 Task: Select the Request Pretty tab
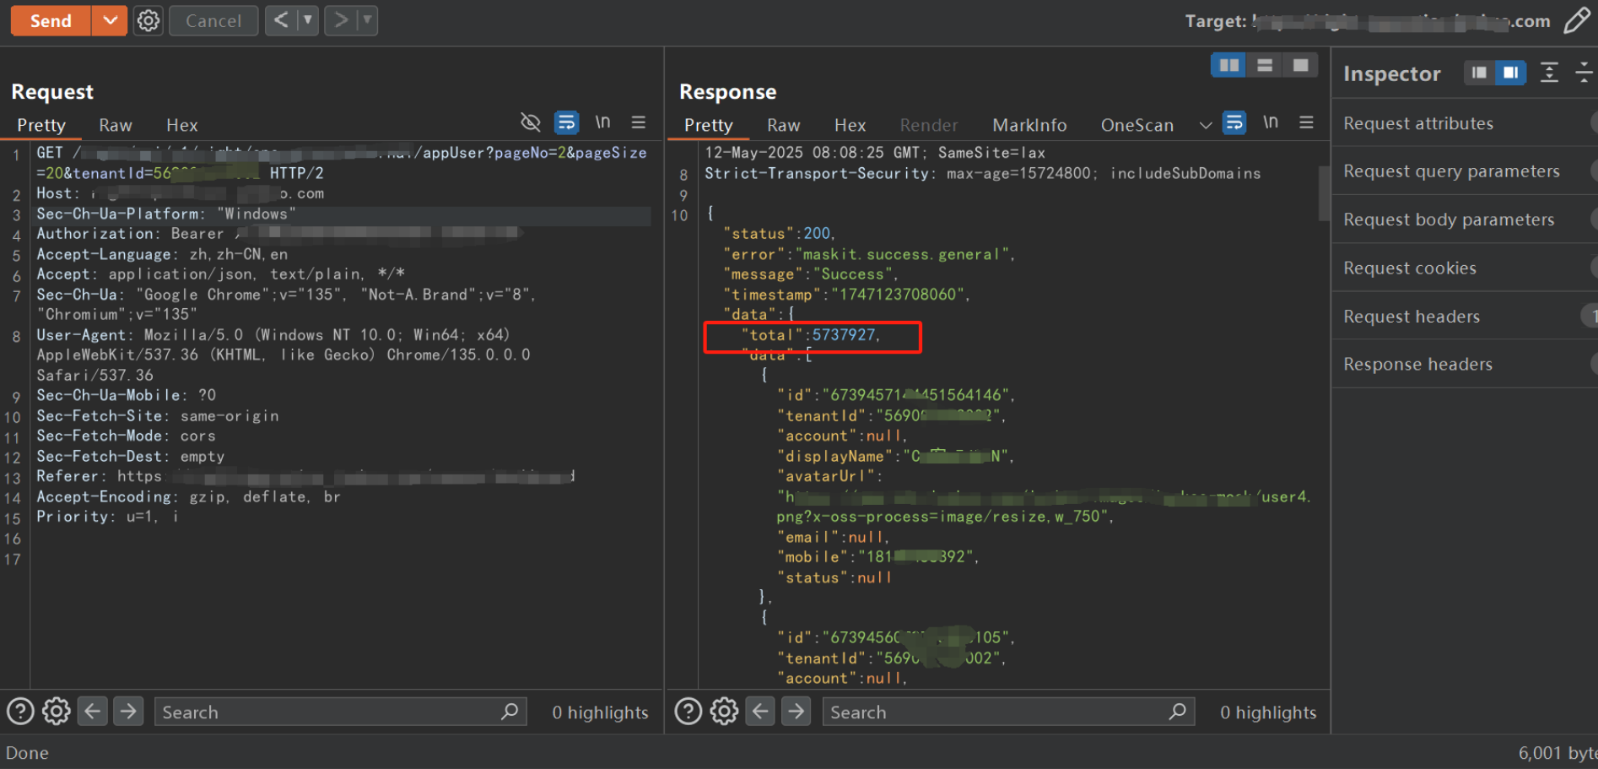pos(41,125)
